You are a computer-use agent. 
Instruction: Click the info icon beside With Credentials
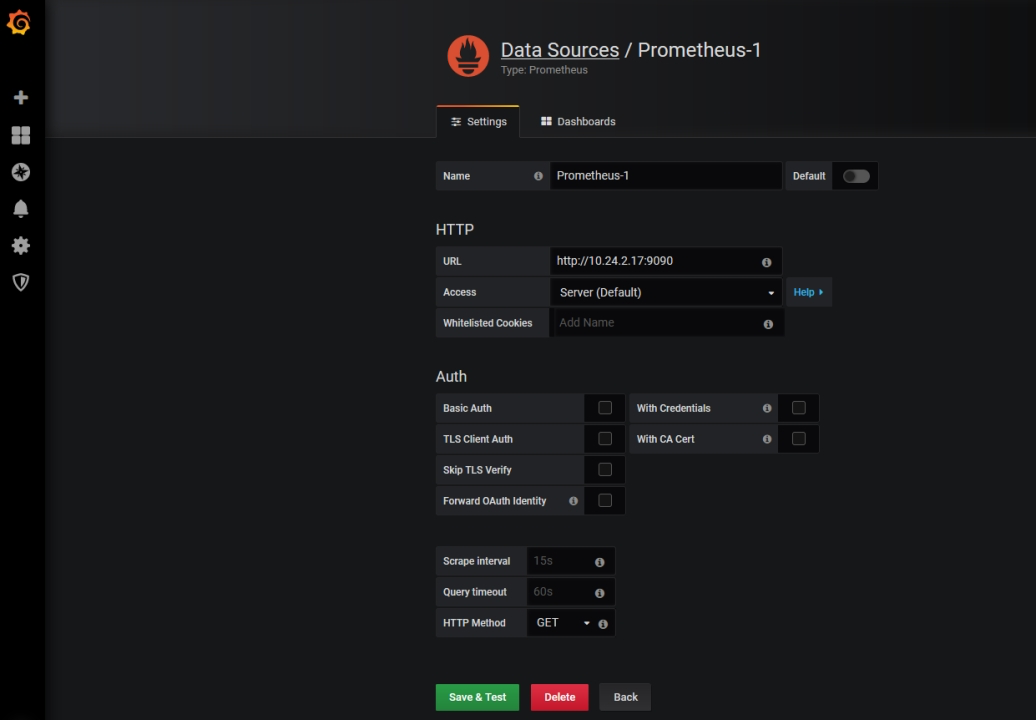pyautogui.click(x=767, y=408)
